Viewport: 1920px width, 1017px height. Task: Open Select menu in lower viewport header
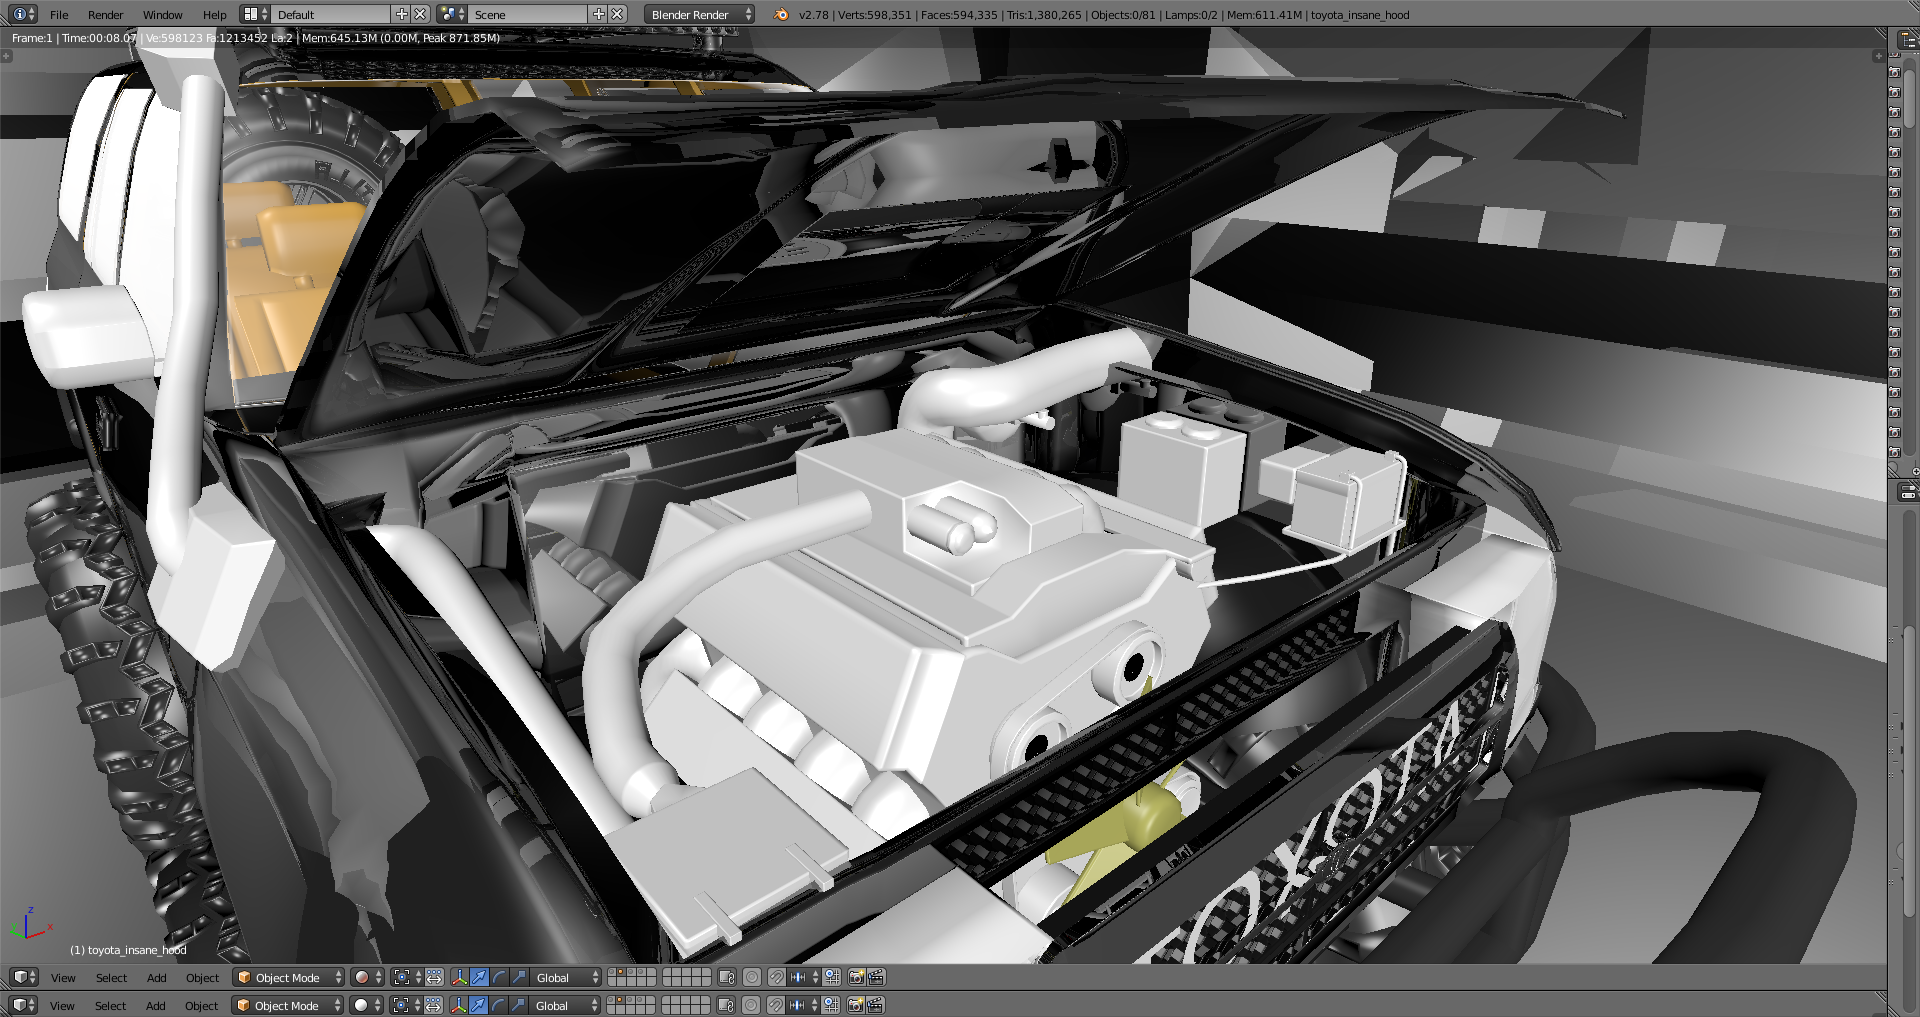110,1006
